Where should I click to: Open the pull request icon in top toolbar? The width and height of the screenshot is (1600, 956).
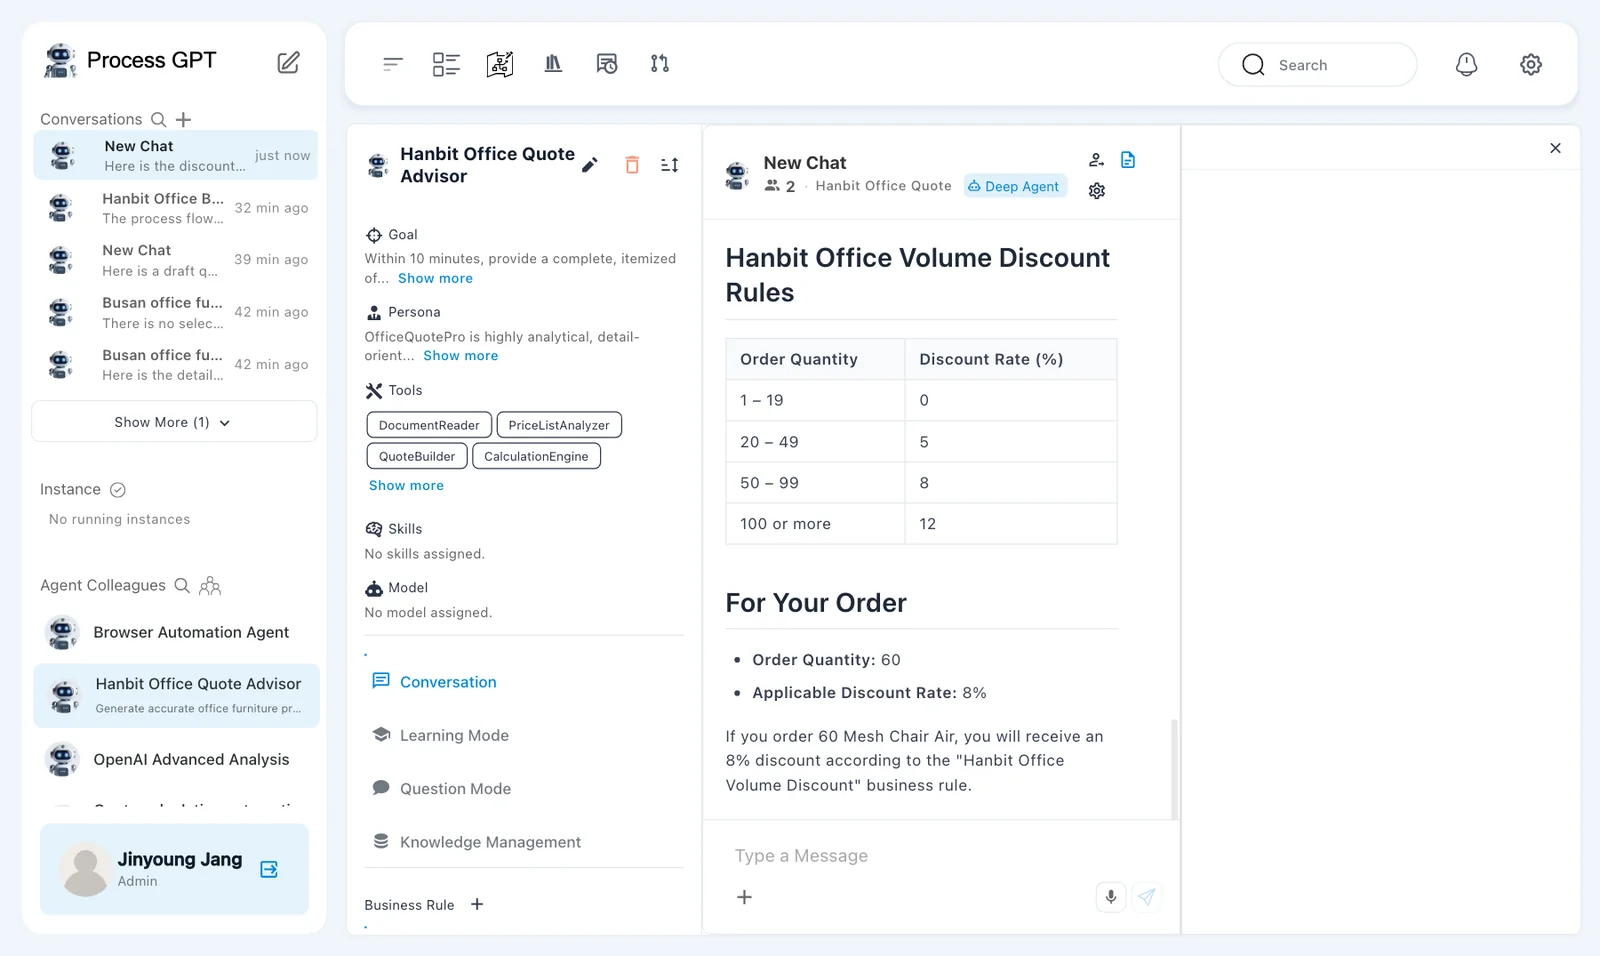[x=660, y=64]
